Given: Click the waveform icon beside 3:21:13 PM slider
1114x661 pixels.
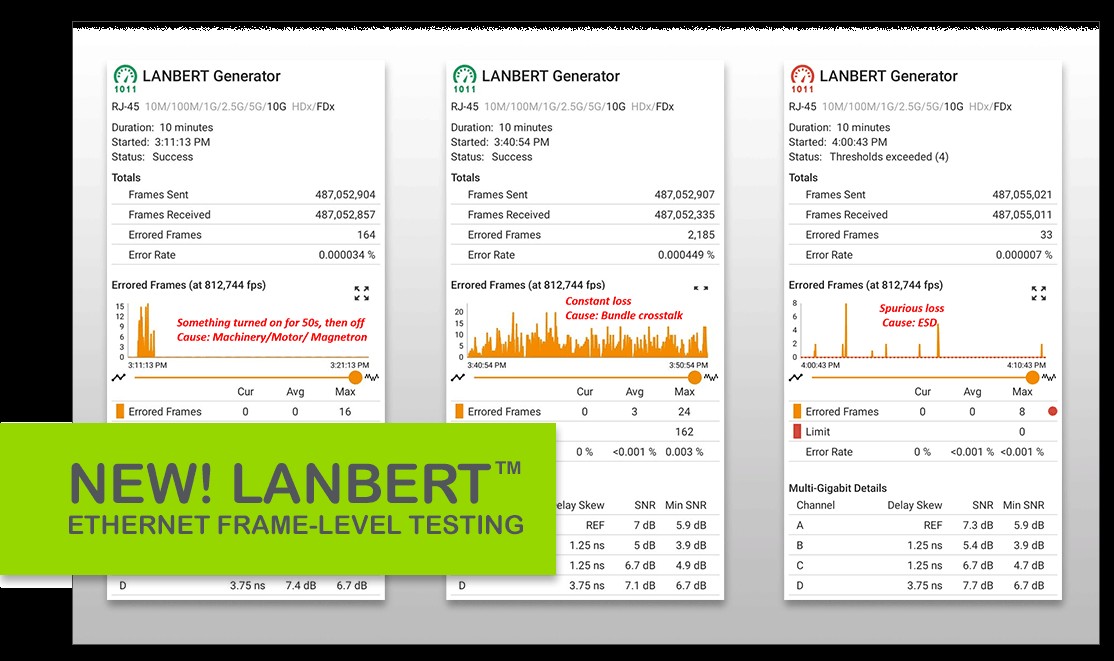Looking at the screenshot, I should pos(371,378).
